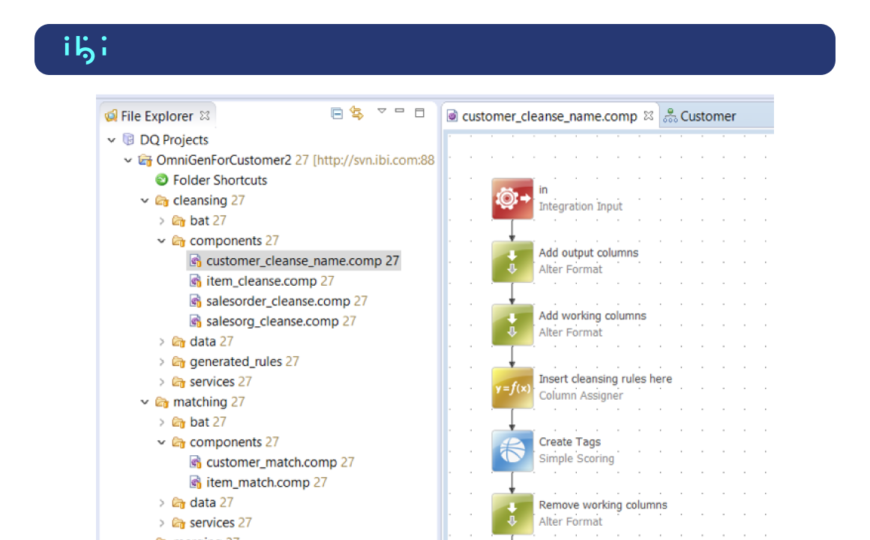
Task: Minimize the File Explorer panel
Action: coord(399,111)
